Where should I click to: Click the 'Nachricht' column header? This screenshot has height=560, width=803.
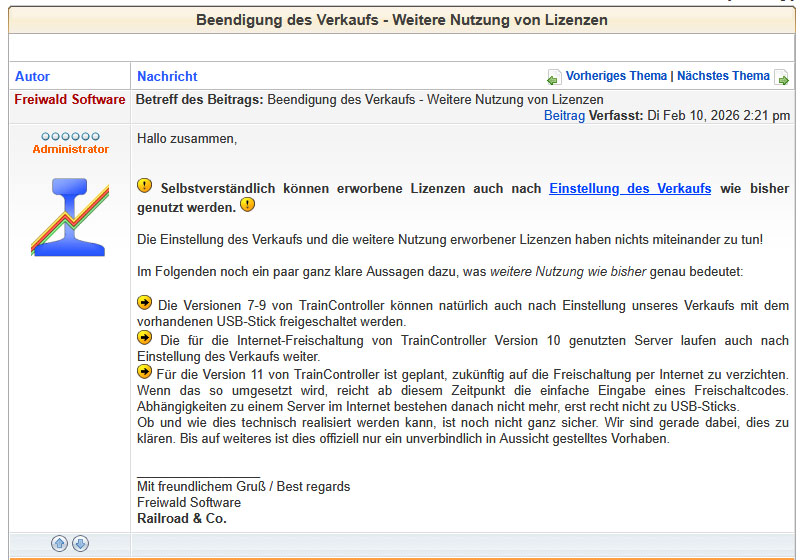[167, 76]
